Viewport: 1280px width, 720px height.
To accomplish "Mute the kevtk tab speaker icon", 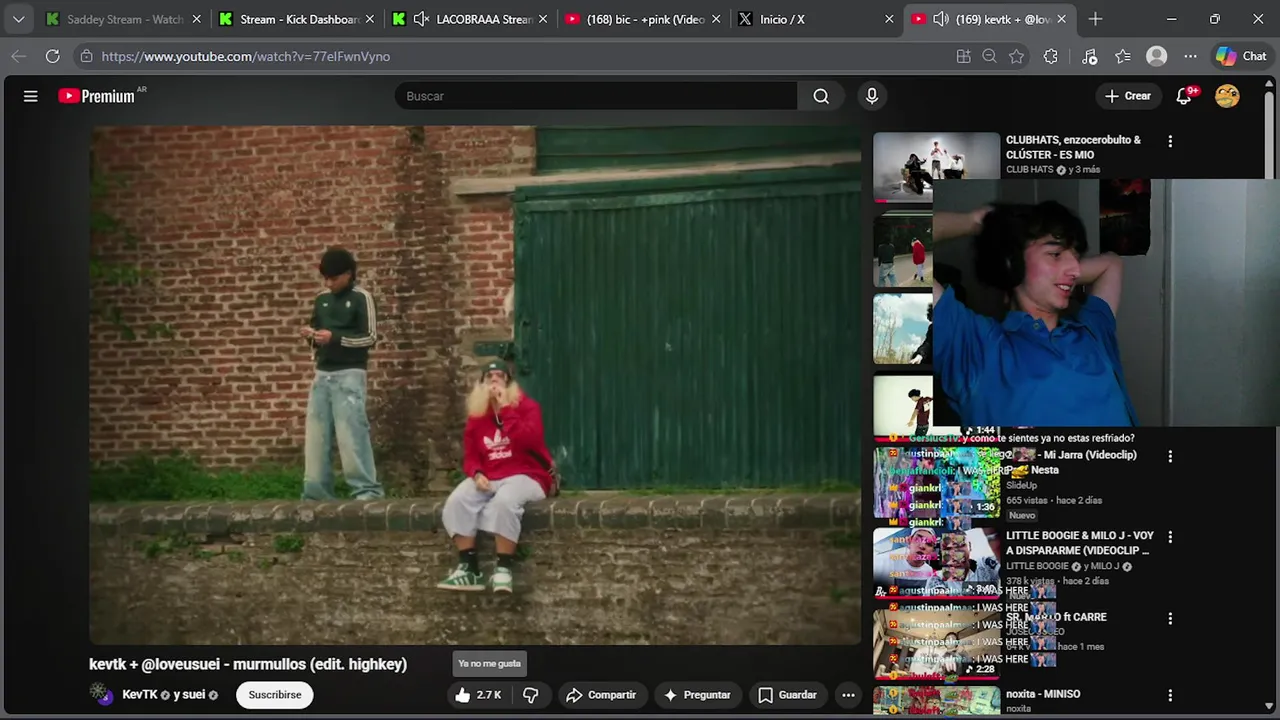I will click(x=940, y=19).
